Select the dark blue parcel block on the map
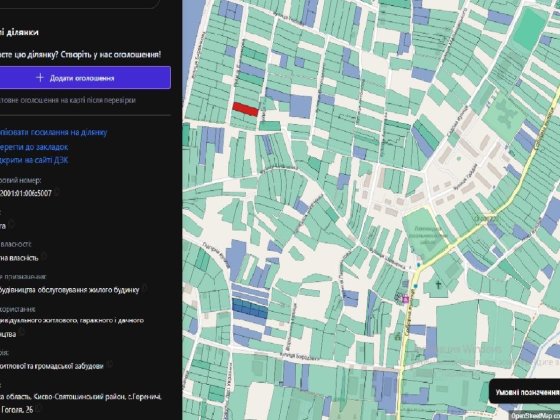This screenshot has width=560, height=420. [x=250, y=308]
